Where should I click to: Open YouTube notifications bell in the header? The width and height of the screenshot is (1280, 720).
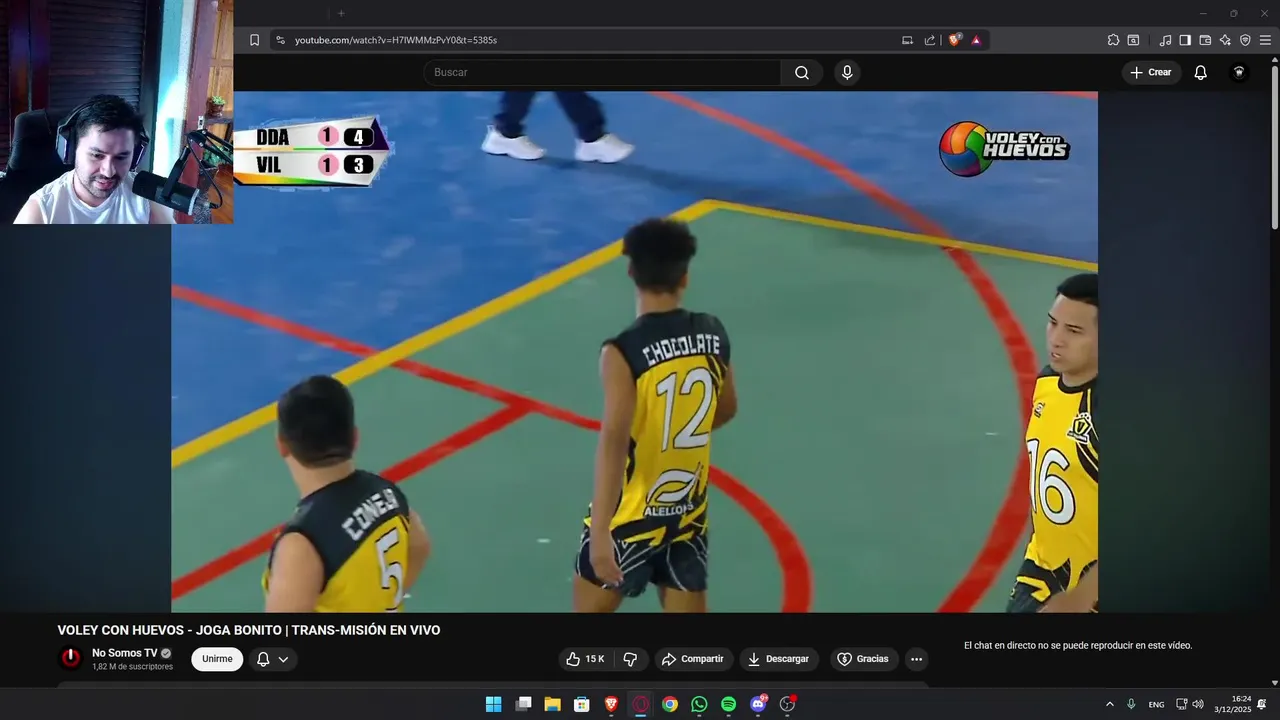[x=1201, y=72]
